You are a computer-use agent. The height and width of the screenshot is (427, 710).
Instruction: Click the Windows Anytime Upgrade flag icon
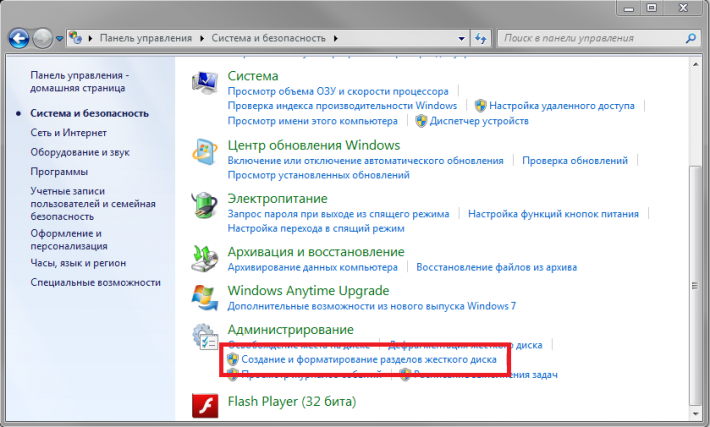(x=205, y=297)
